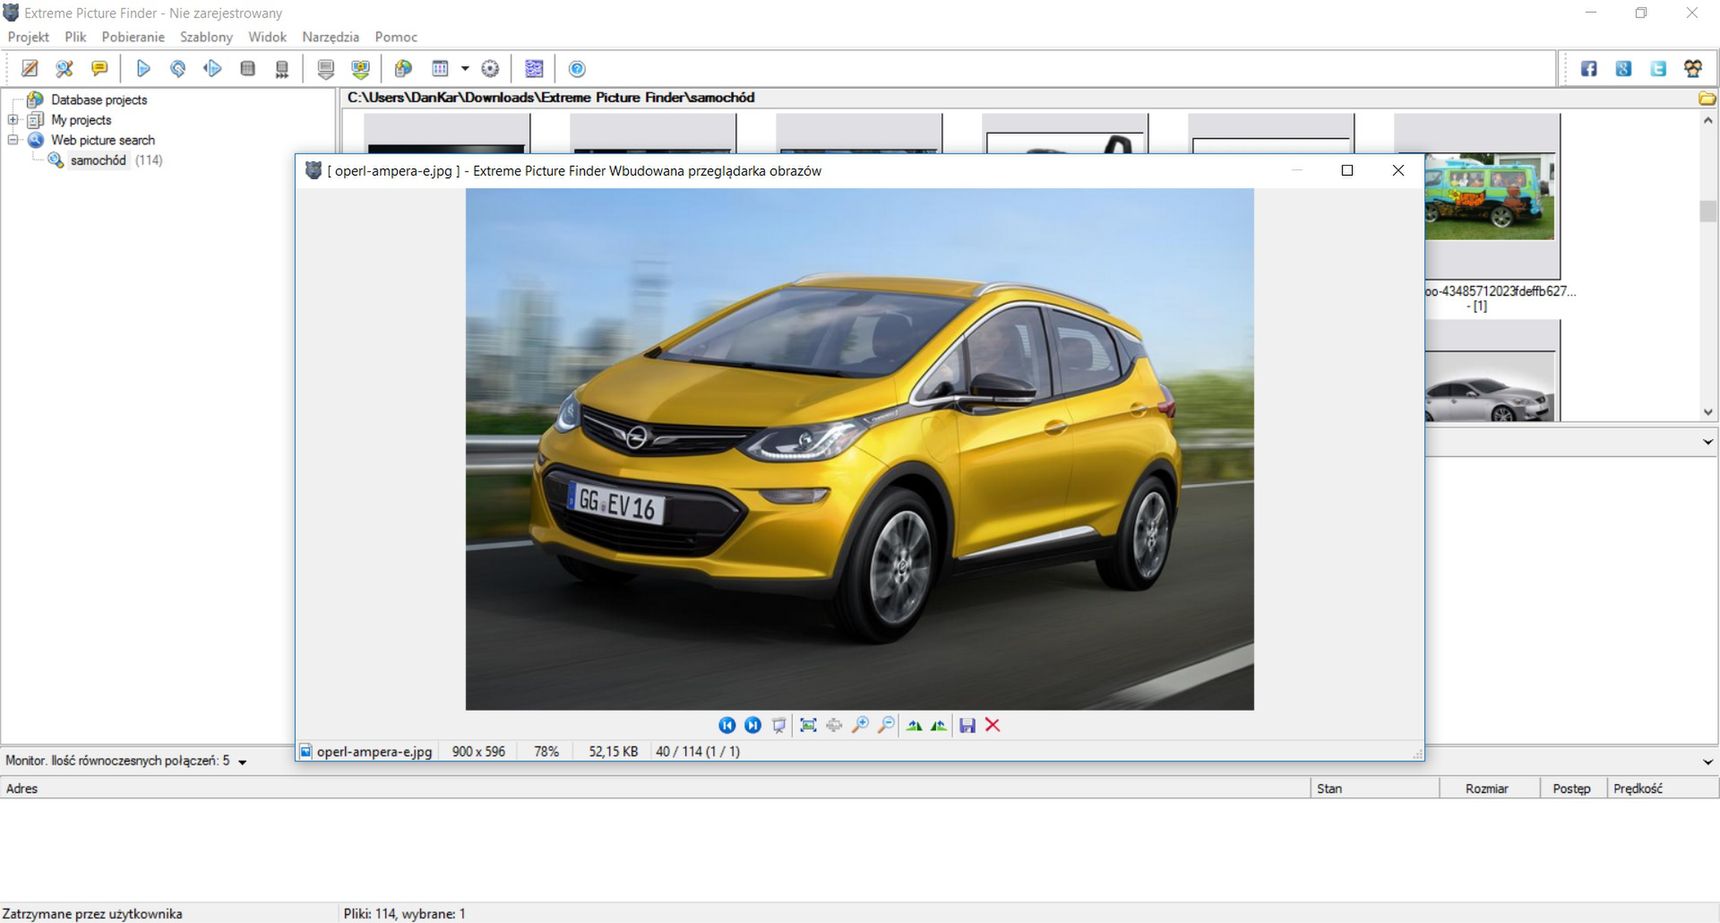Click the purple wave toolbar icon
Screen dimensions: 1720x923
pos(534,69)
